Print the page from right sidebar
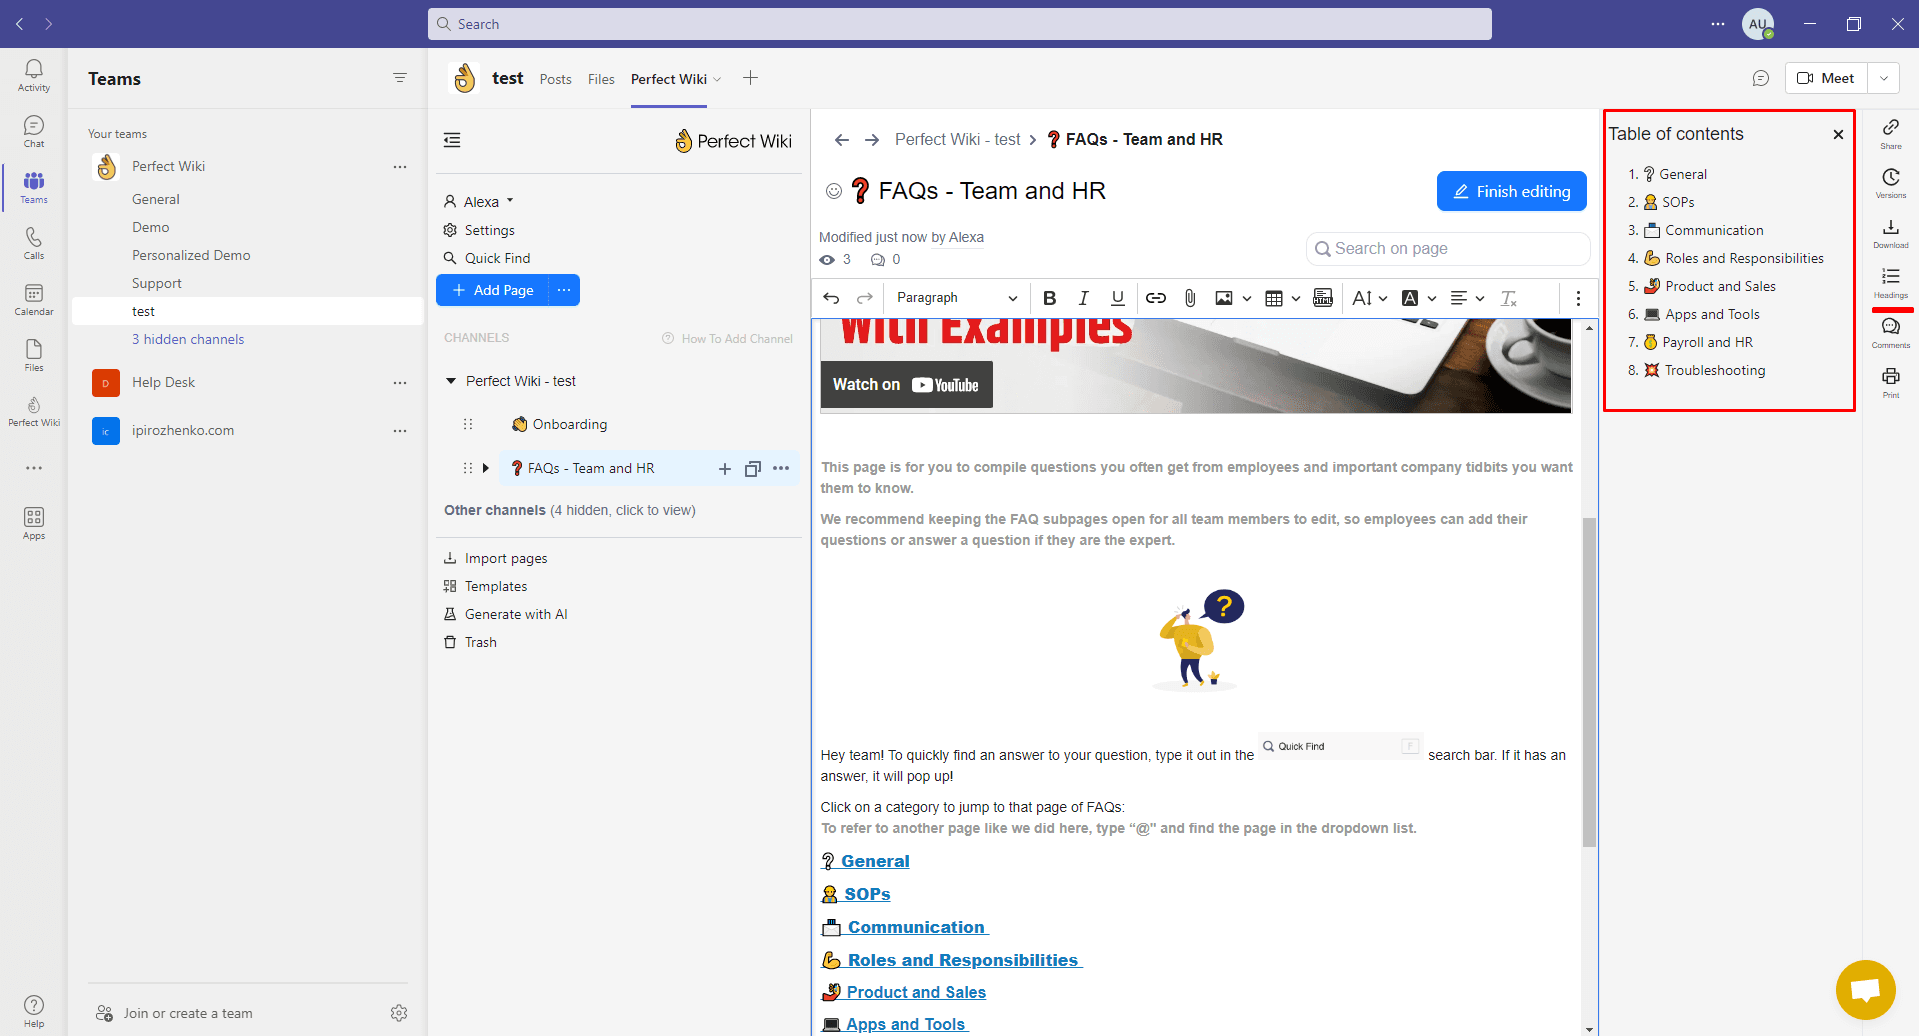This screenshot has width=1919, height=1036. [x=1890, y=382]
